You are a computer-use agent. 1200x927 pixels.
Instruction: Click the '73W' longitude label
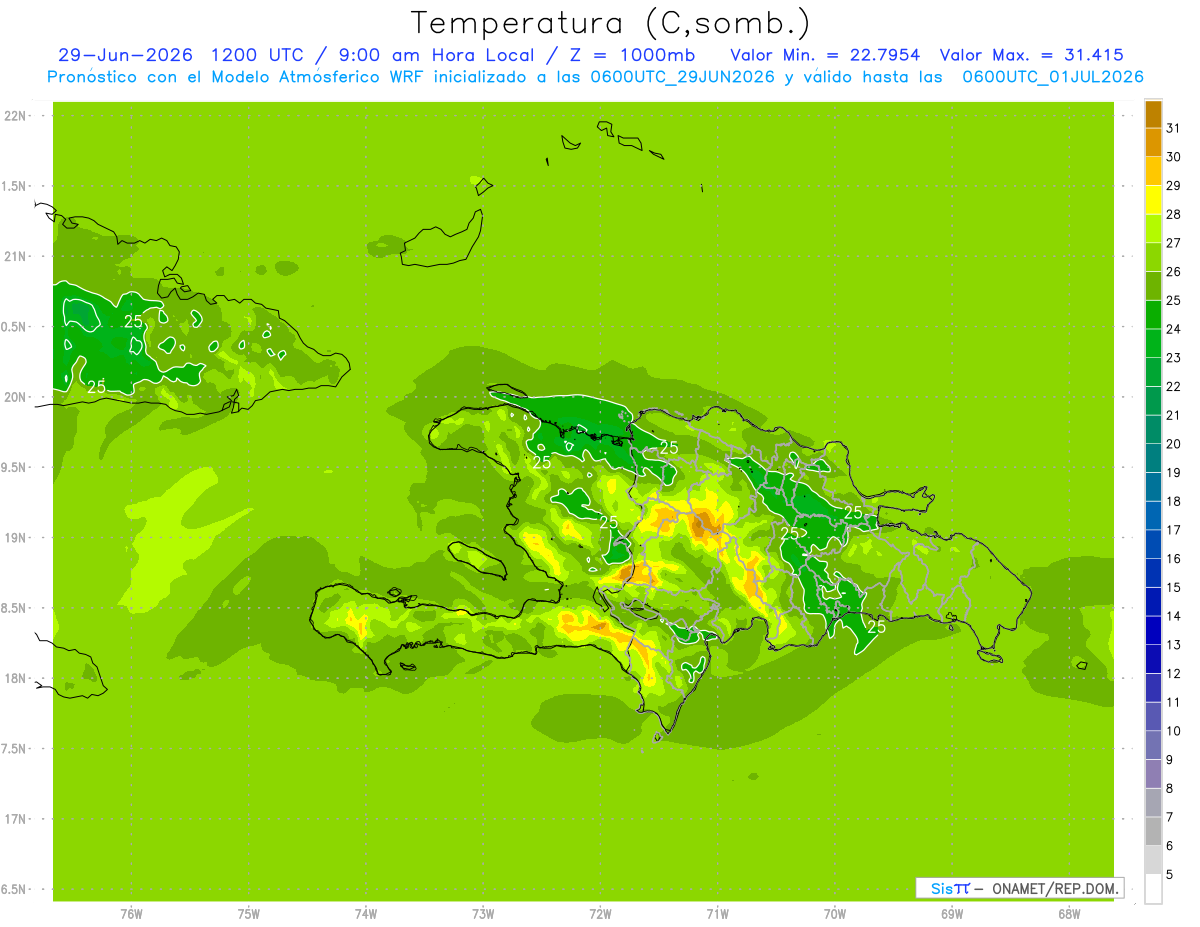pyautogui.click(x=483, y=914)
